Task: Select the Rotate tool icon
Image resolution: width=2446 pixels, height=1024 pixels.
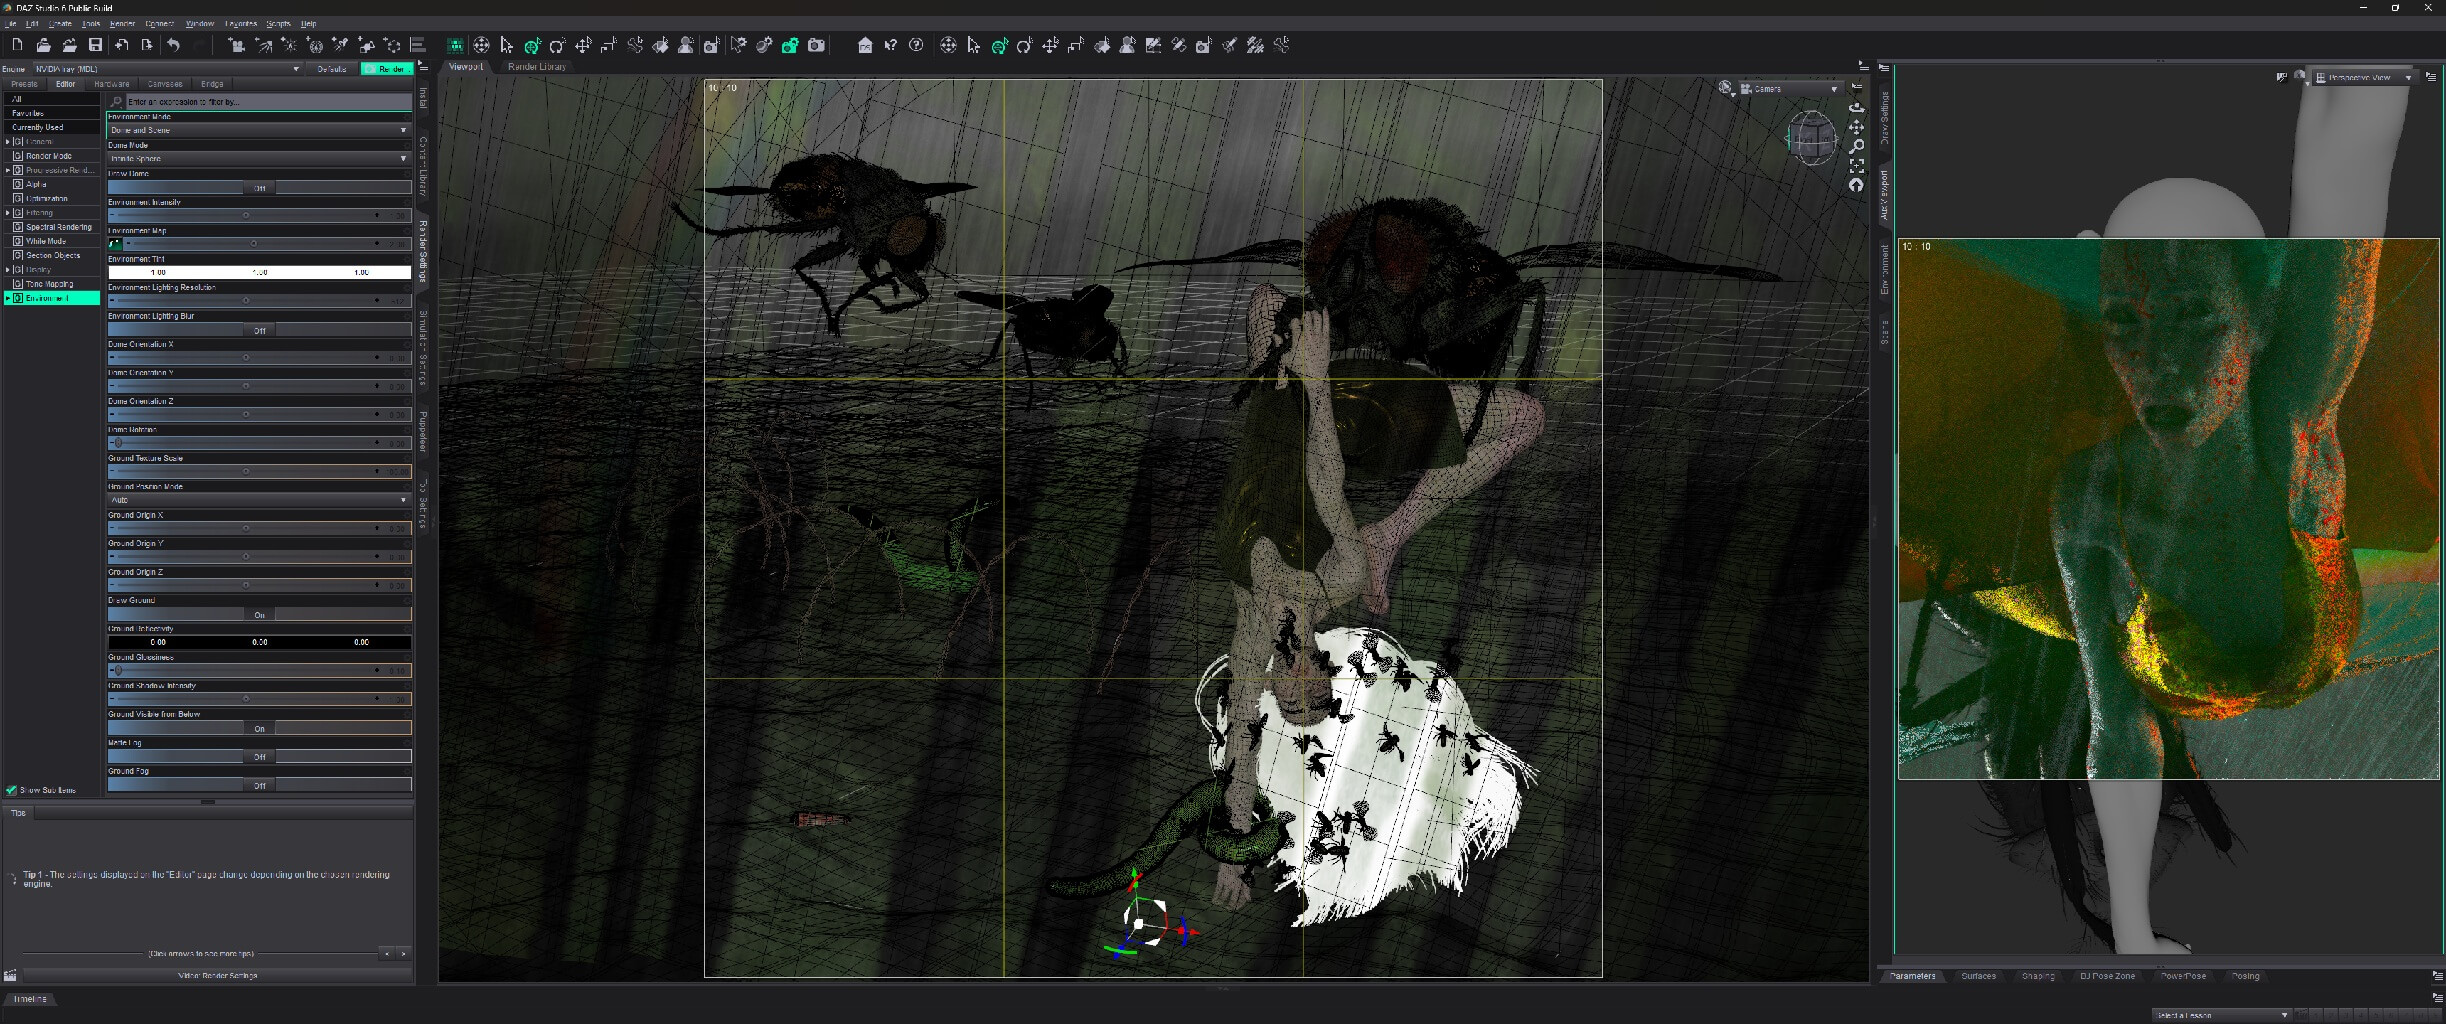Action: 557,45
